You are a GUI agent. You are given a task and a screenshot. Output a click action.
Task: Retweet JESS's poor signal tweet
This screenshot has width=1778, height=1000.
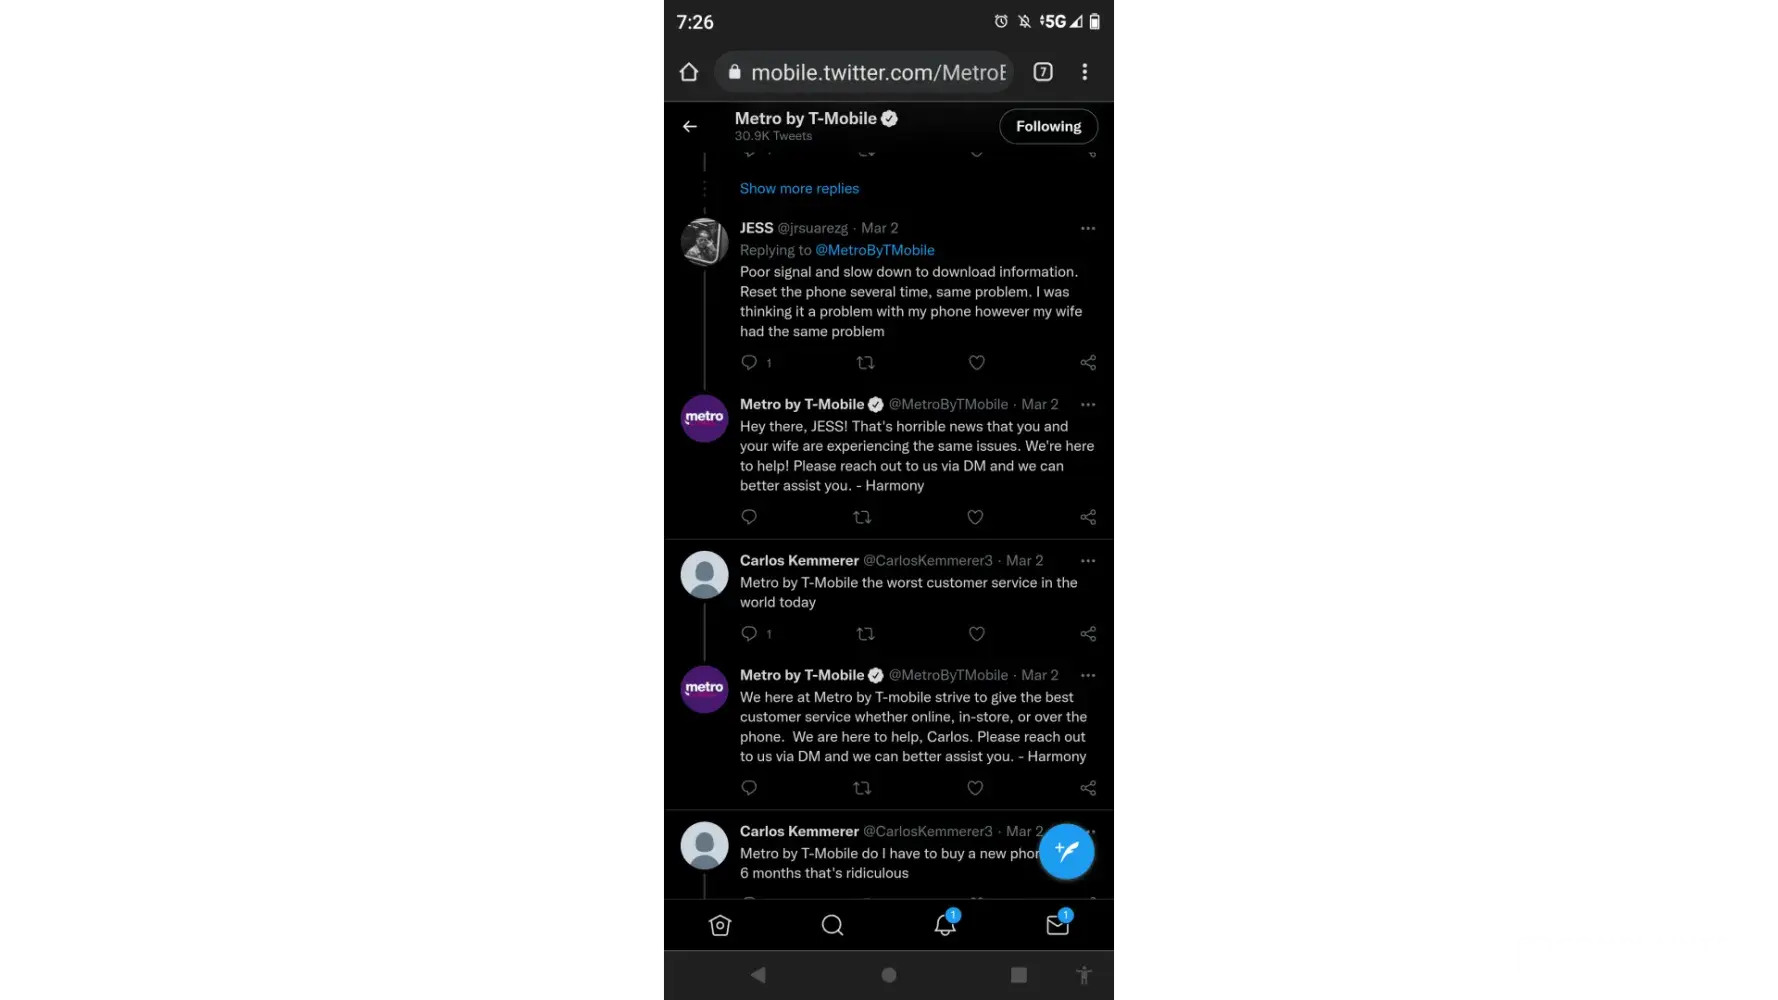tap(866, 363)
